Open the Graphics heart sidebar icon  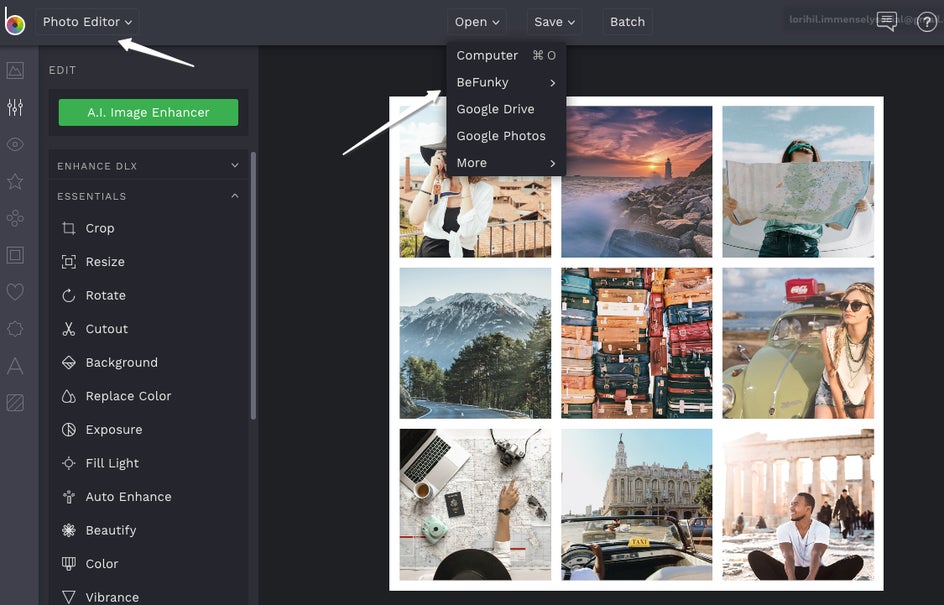tap(15, 292)
